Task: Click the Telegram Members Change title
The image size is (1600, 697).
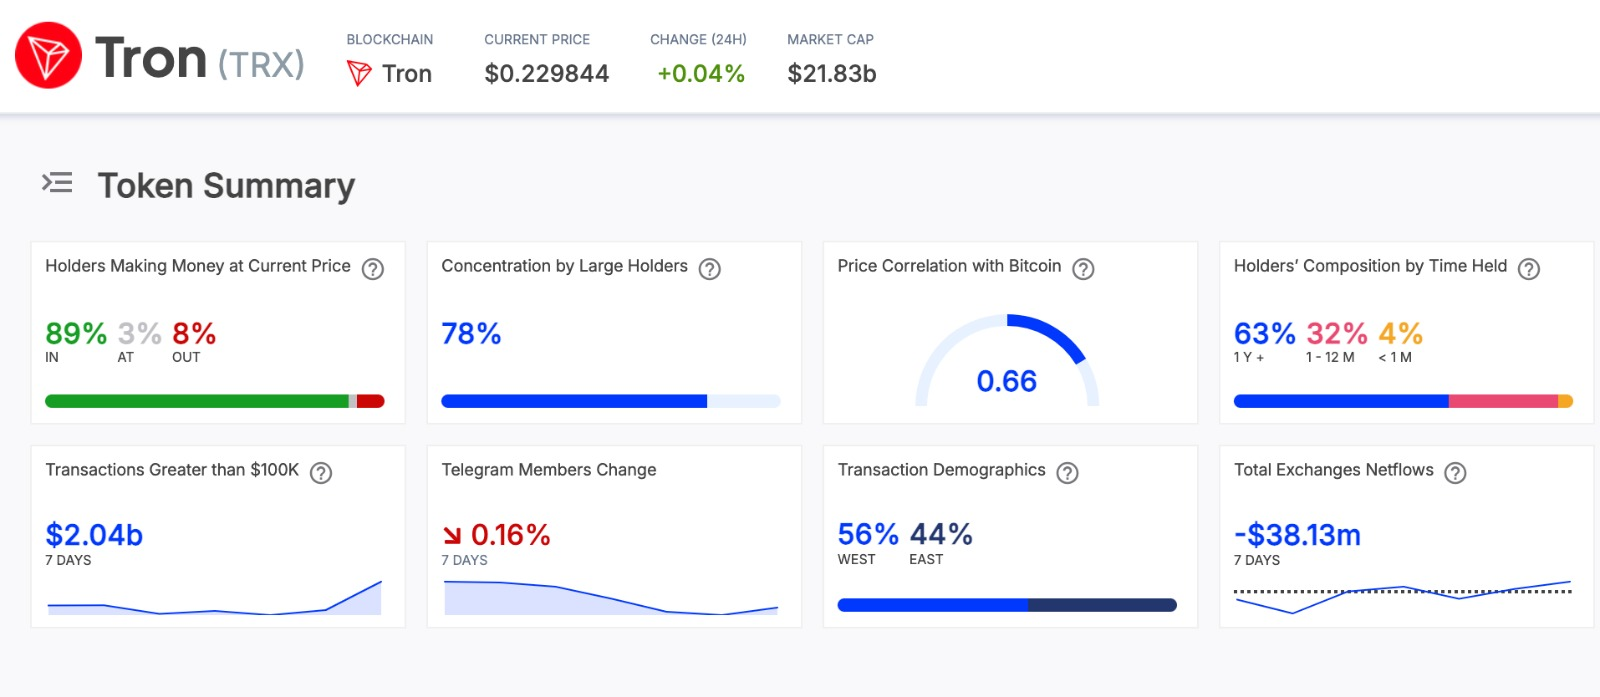Action: click(x=549, y=470)
